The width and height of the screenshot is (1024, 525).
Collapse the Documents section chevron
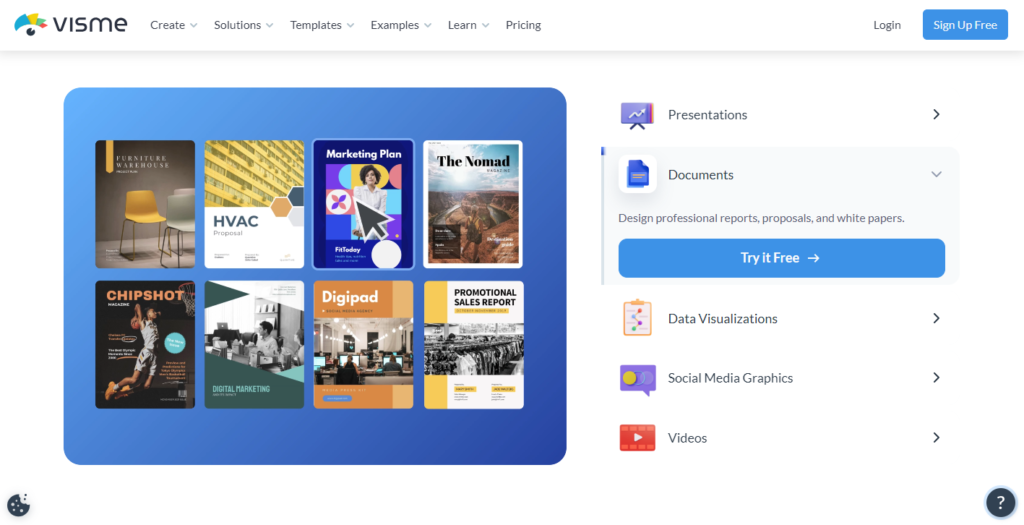[x=936, y=174]
